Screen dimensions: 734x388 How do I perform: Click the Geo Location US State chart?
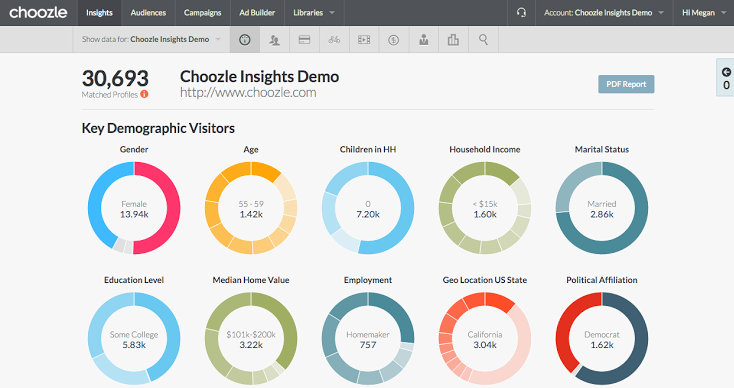click(485, 339)
